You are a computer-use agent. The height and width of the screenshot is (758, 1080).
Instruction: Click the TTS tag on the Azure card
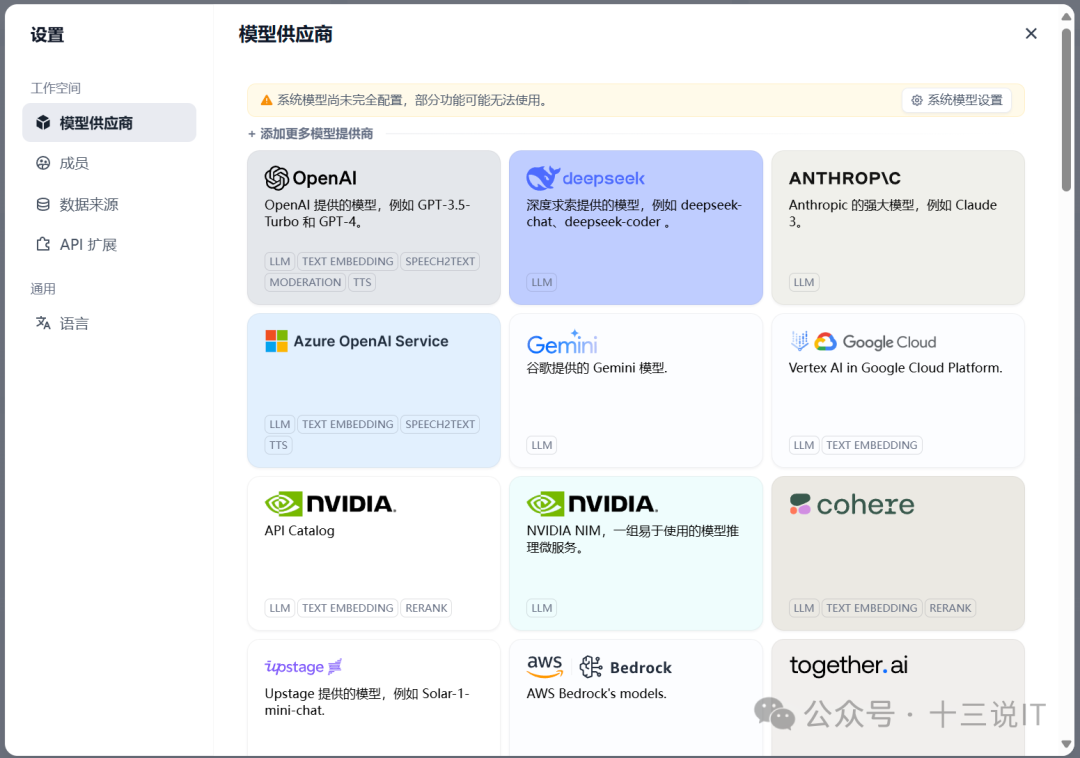click(x=278, y=445)
